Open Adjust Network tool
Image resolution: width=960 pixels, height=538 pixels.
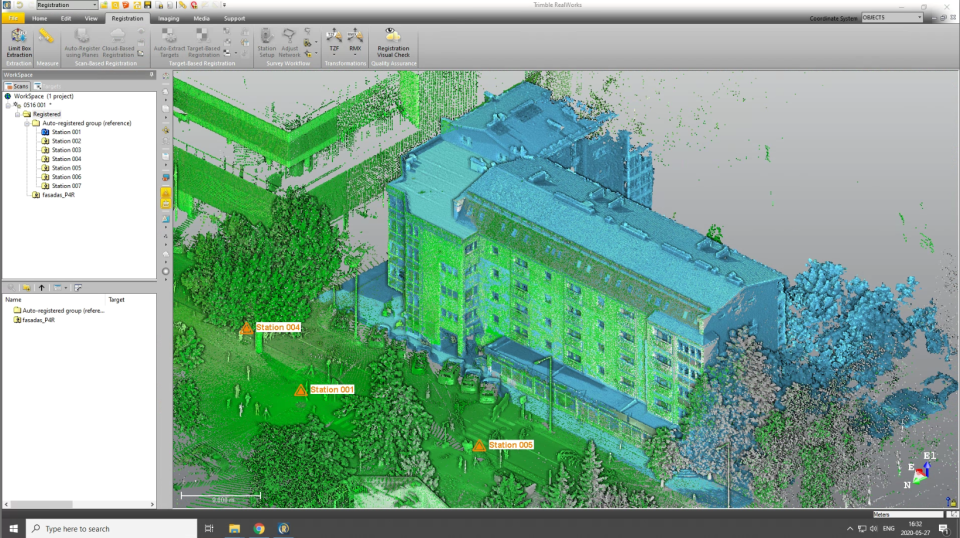click(289, 42)
